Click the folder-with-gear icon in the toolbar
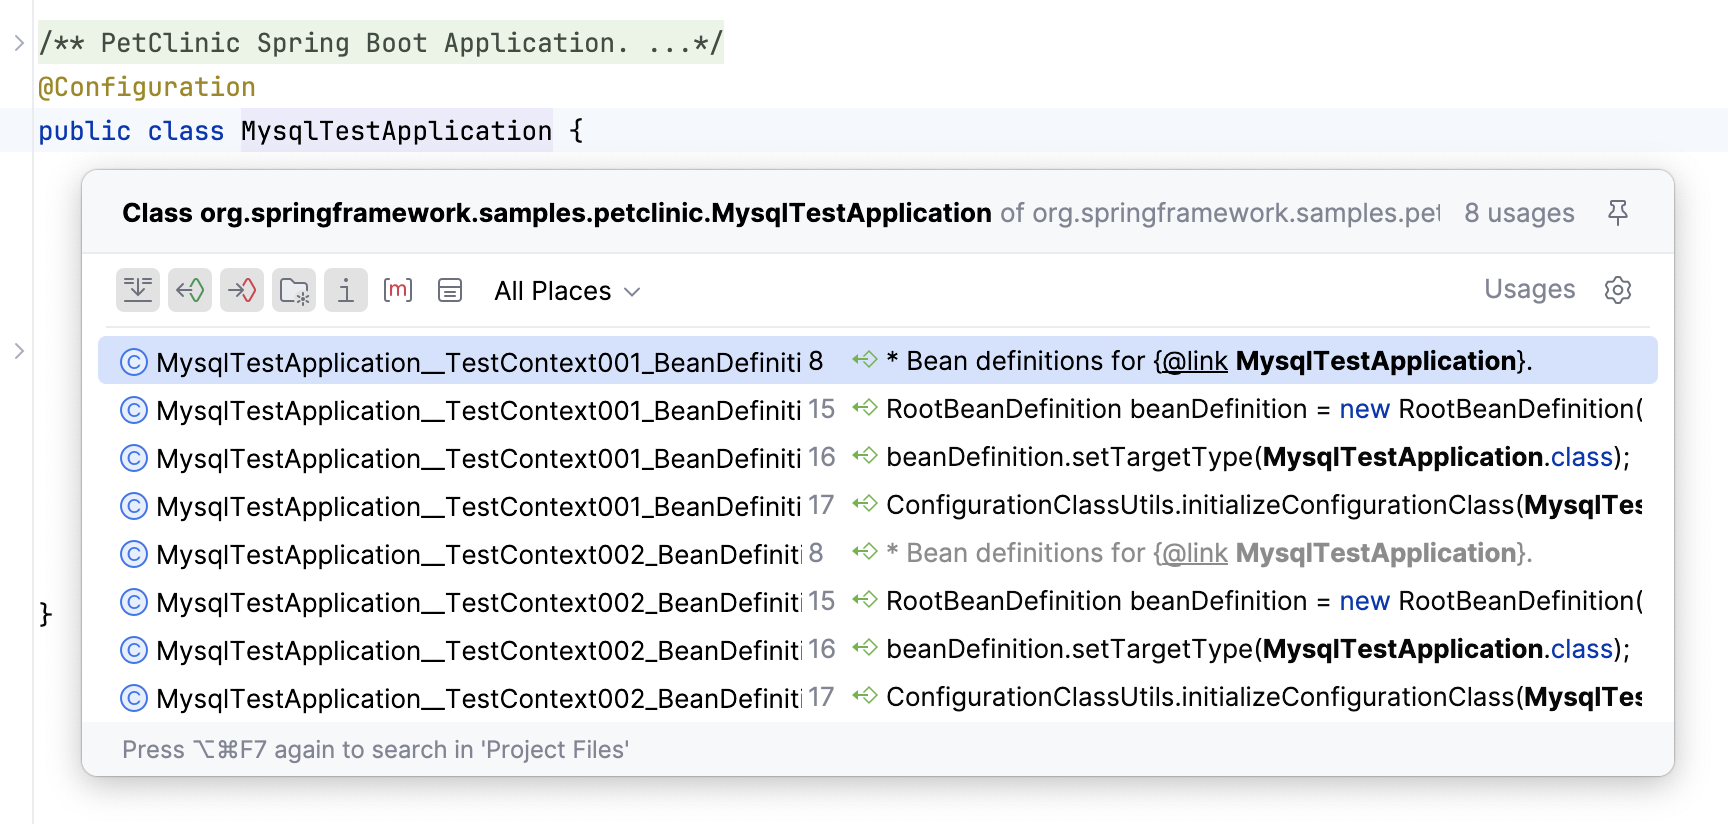 (294, 291)
